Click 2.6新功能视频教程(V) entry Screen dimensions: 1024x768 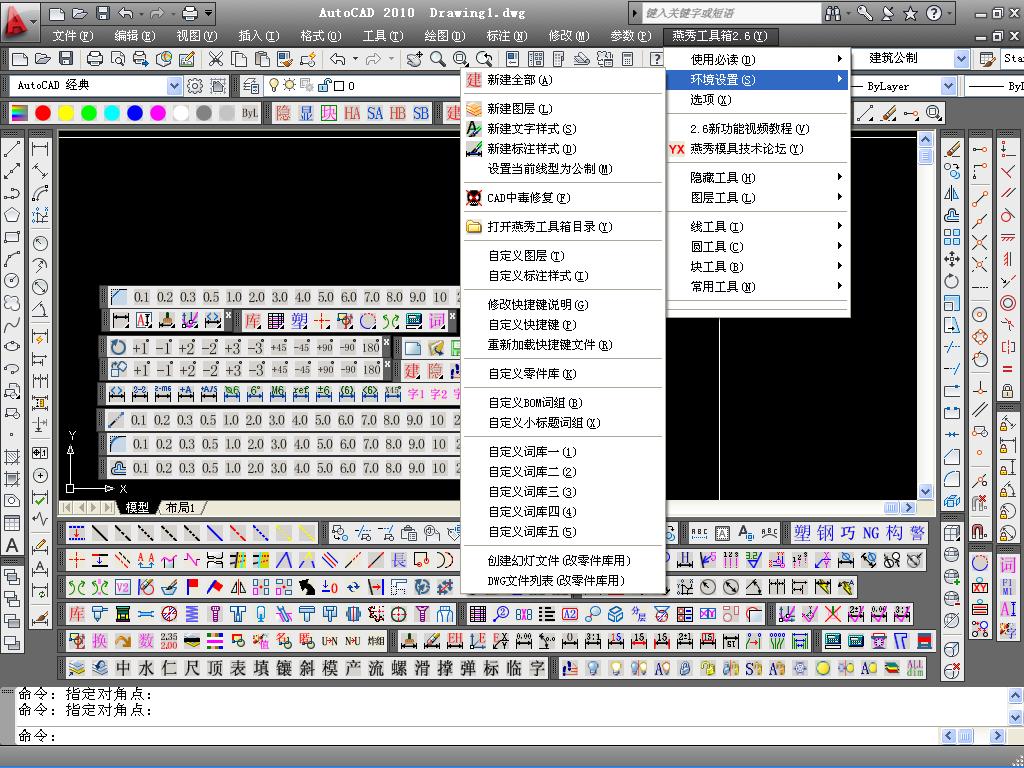[x=758, y=129]
